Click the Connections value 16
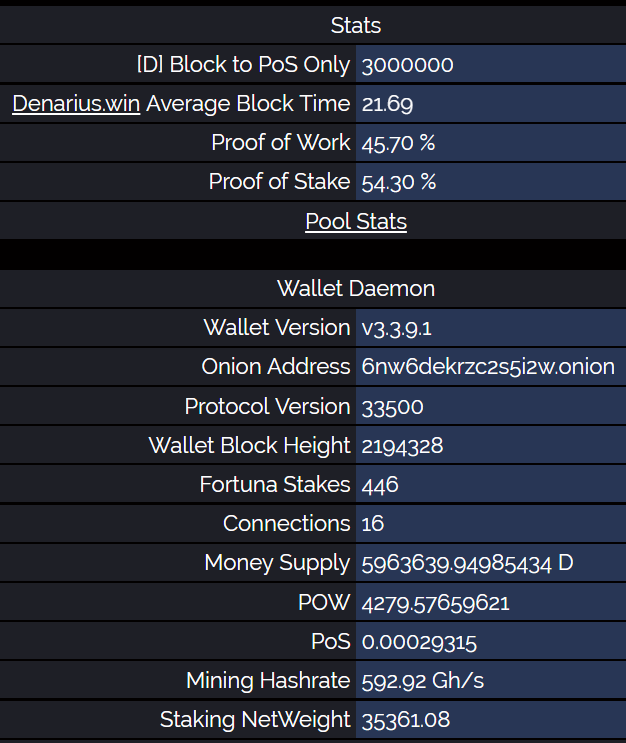This screenshot has width=626, height=743. pyautogui.click(x=373, y=524)
